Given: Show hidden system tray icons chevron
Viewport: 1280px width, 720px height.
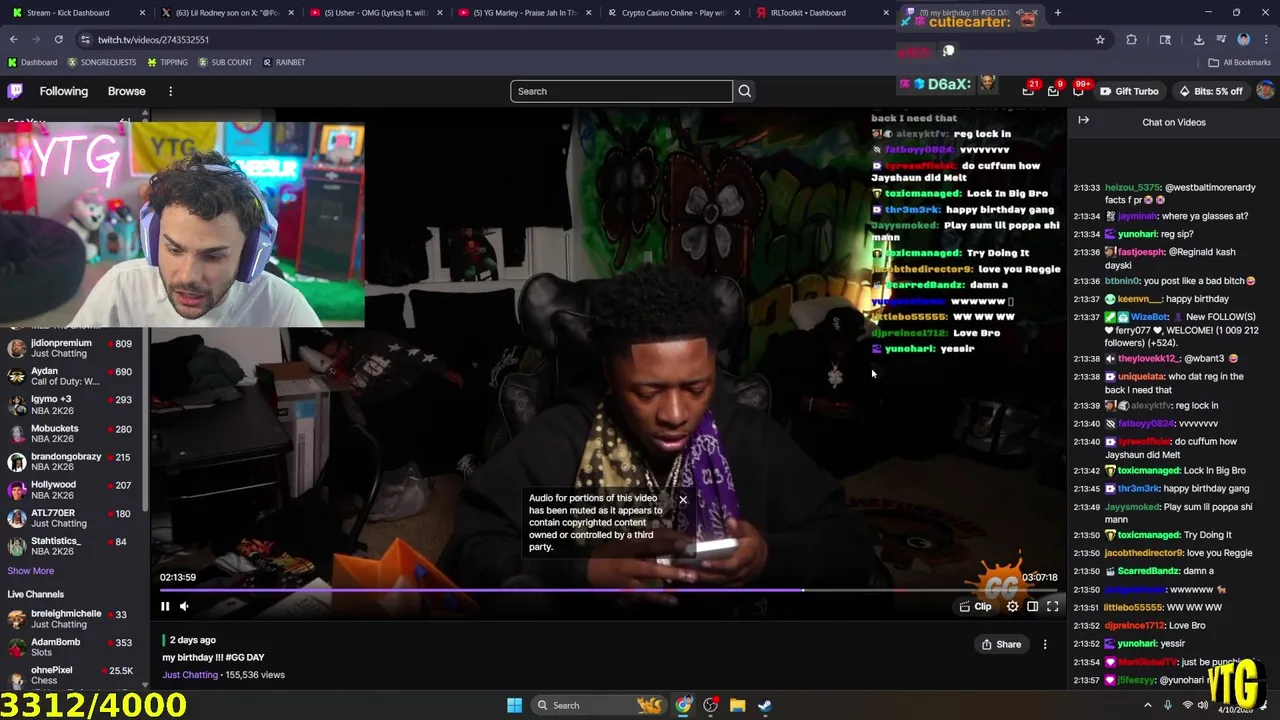Looking at the screenshot, I should (x=1147, y=705).
